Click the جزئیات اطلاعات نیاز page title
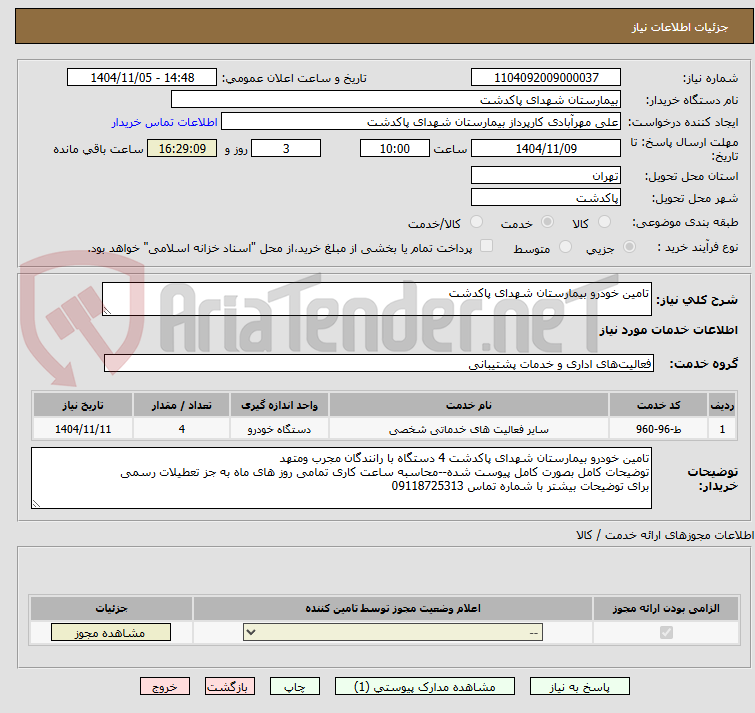 pos(680,27)
